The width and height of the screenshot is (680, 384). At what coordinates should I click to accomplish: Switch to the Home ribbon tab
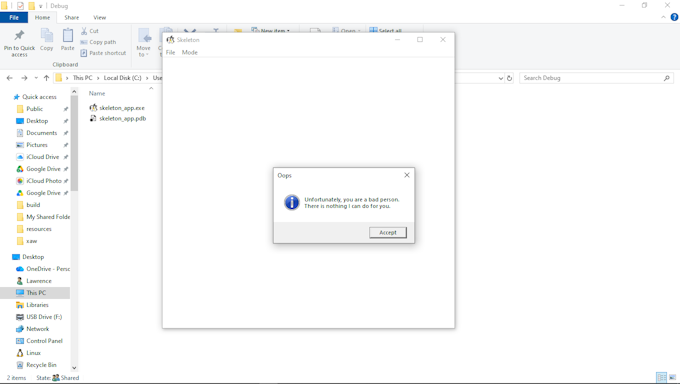(x=42, y=17)
